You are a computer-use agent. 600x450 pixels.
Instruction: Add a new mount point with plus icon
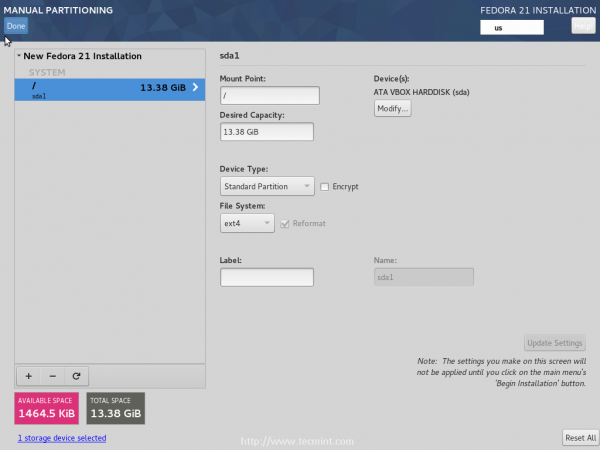click(x=29, y=376)
